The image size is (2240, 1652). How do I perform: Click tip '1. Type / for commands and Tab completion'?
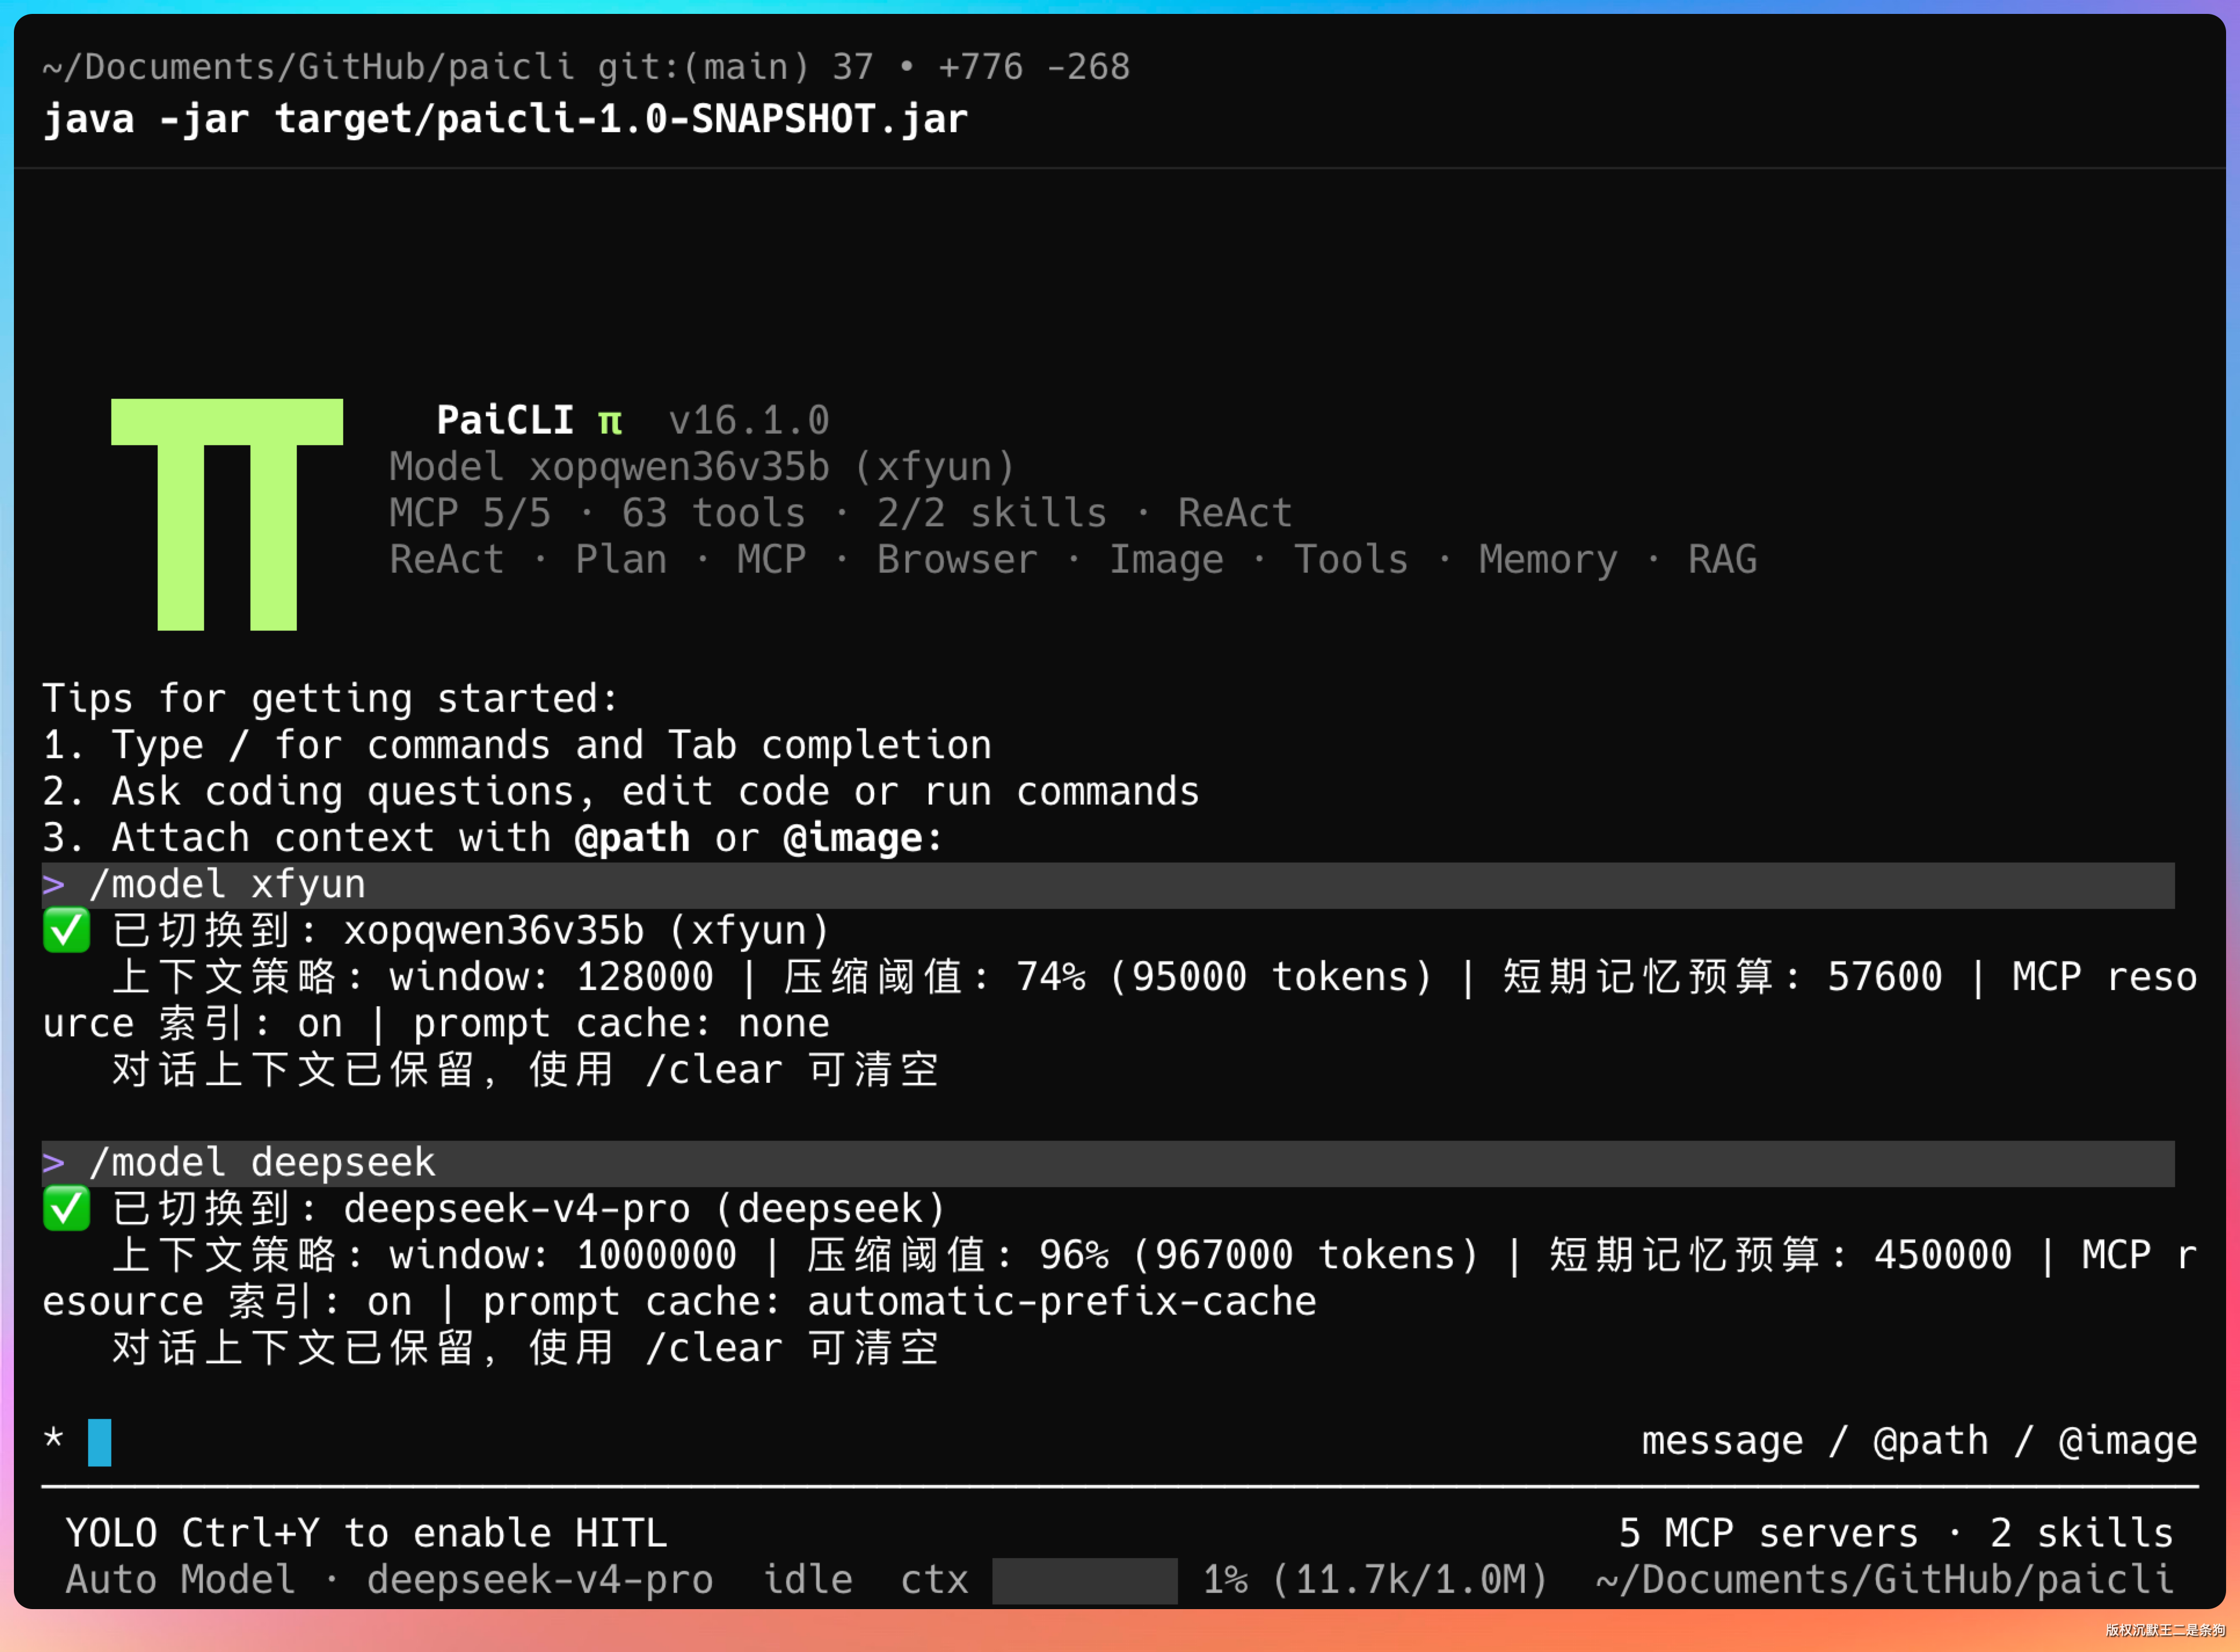pos(517,746)
